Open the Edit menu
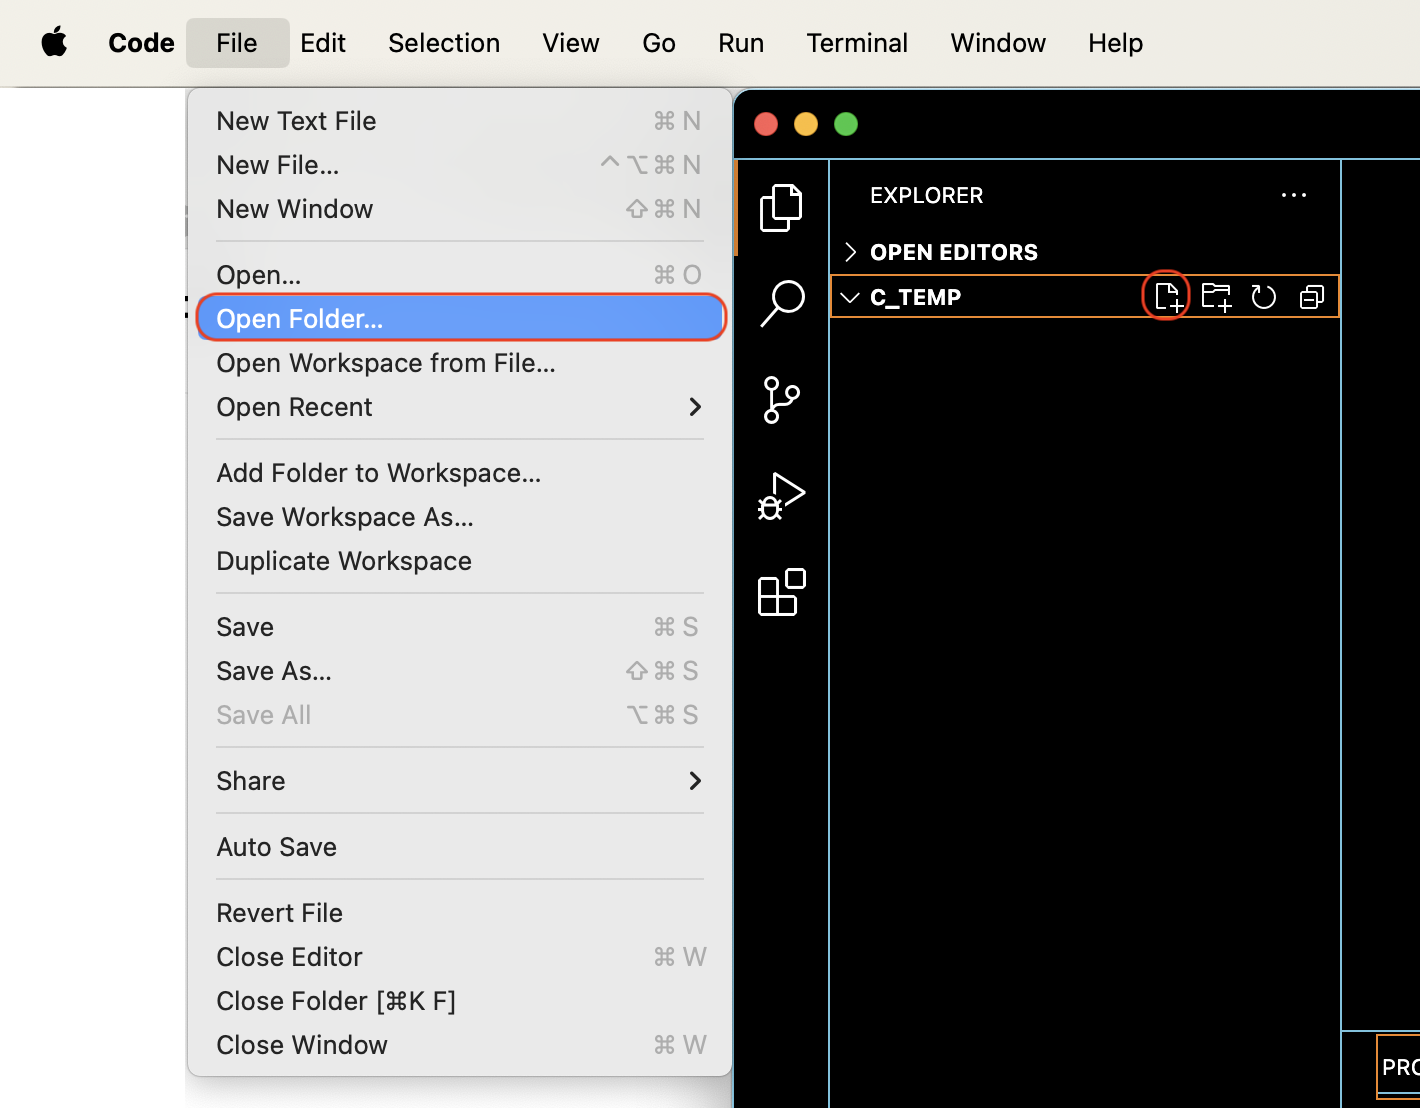 [323, 43]
